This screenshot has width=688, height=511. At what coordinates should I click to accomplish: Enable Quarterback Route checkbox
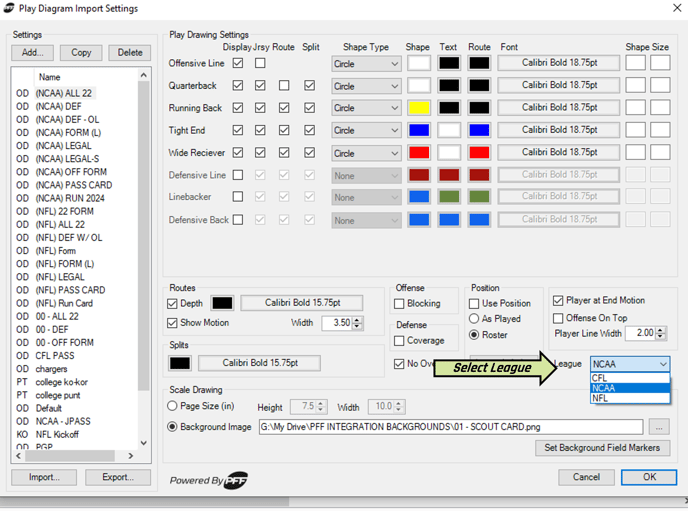pos(284,85)
